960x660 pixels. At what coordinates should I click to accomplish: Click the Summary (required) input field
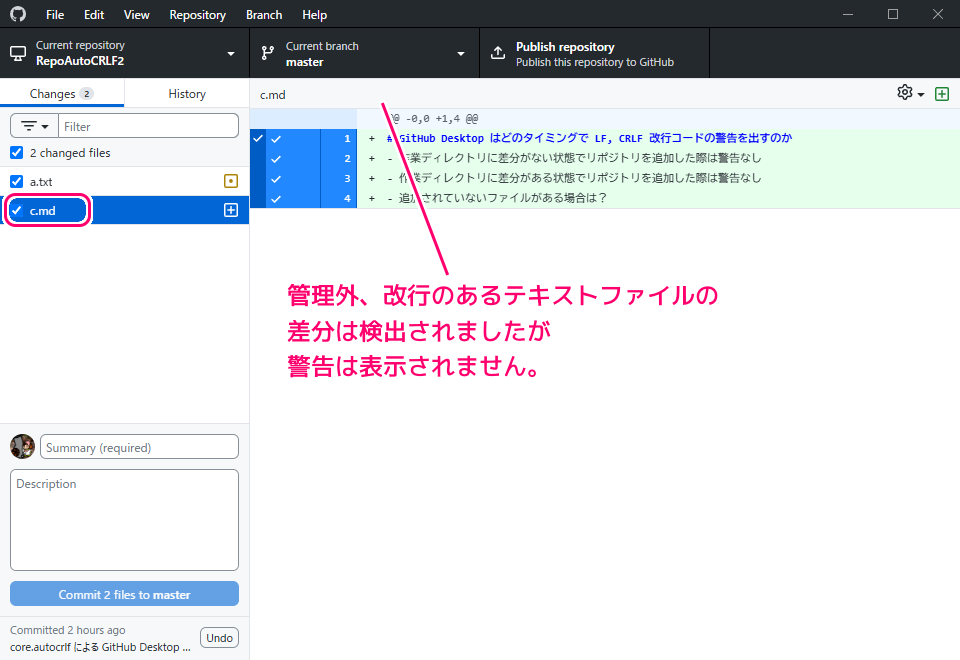[x=139, y=447]
